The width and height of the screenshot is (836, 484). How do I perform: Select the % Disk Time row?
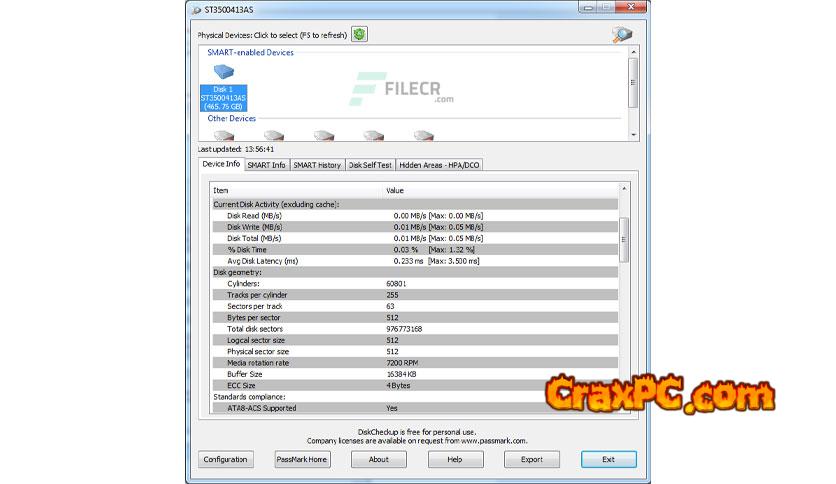(415, 249)
